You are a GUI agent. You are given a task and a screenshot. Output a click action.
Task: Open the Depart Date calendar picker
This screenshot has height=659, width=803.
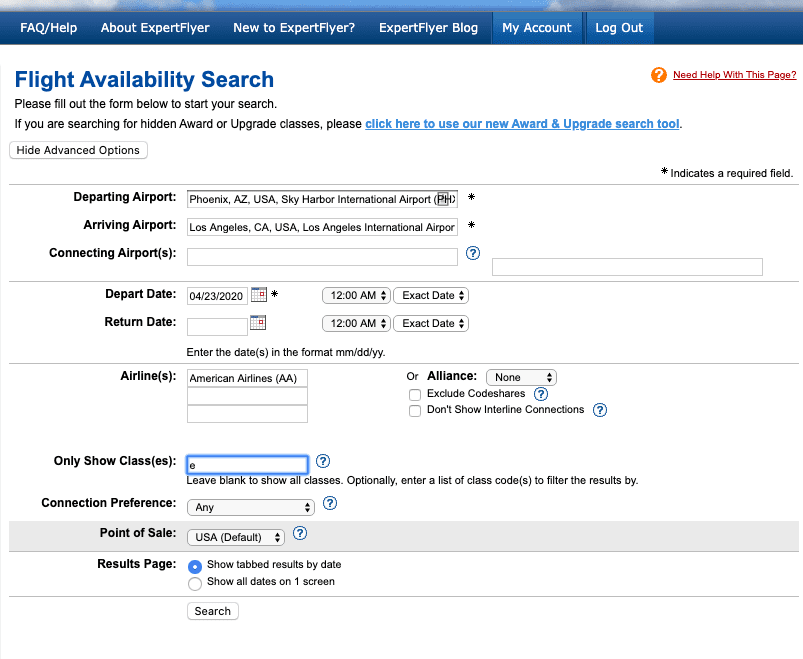click(x=259, y=294)
